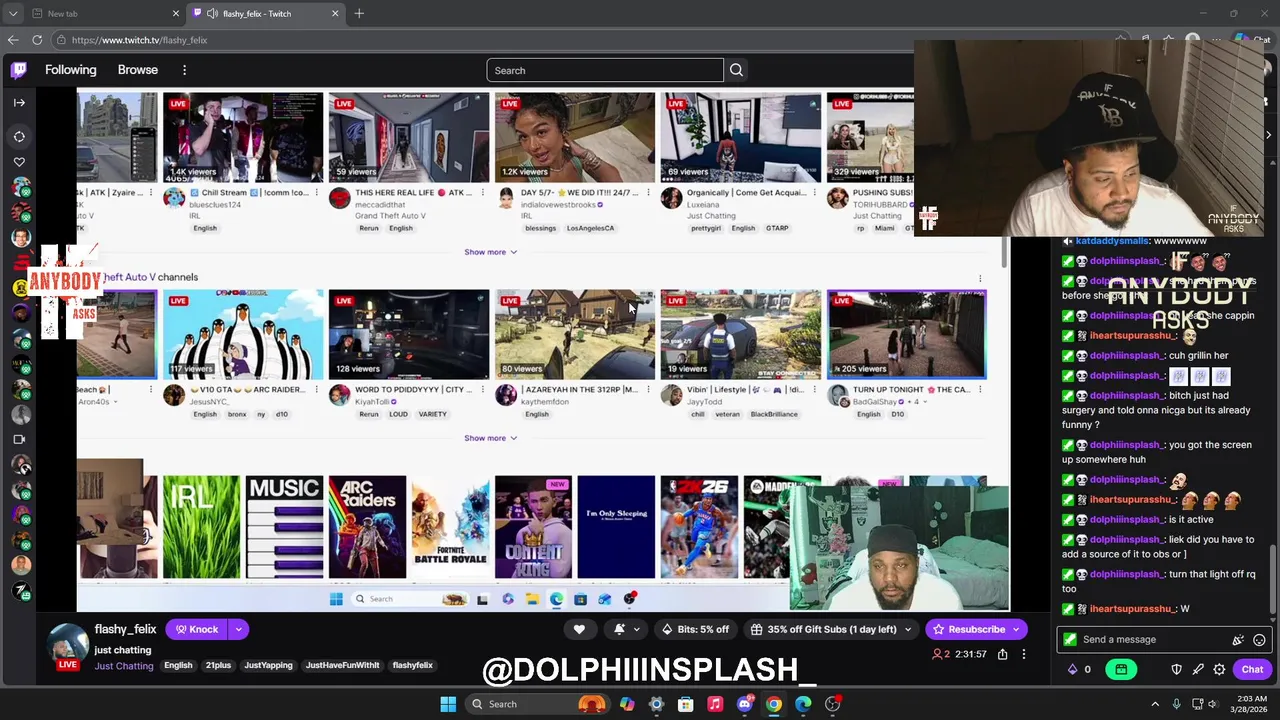The height and width of the screenshot is (720, 1280).
Task: Open the notification bell dropdown
Action: click(x=624, y=629)
